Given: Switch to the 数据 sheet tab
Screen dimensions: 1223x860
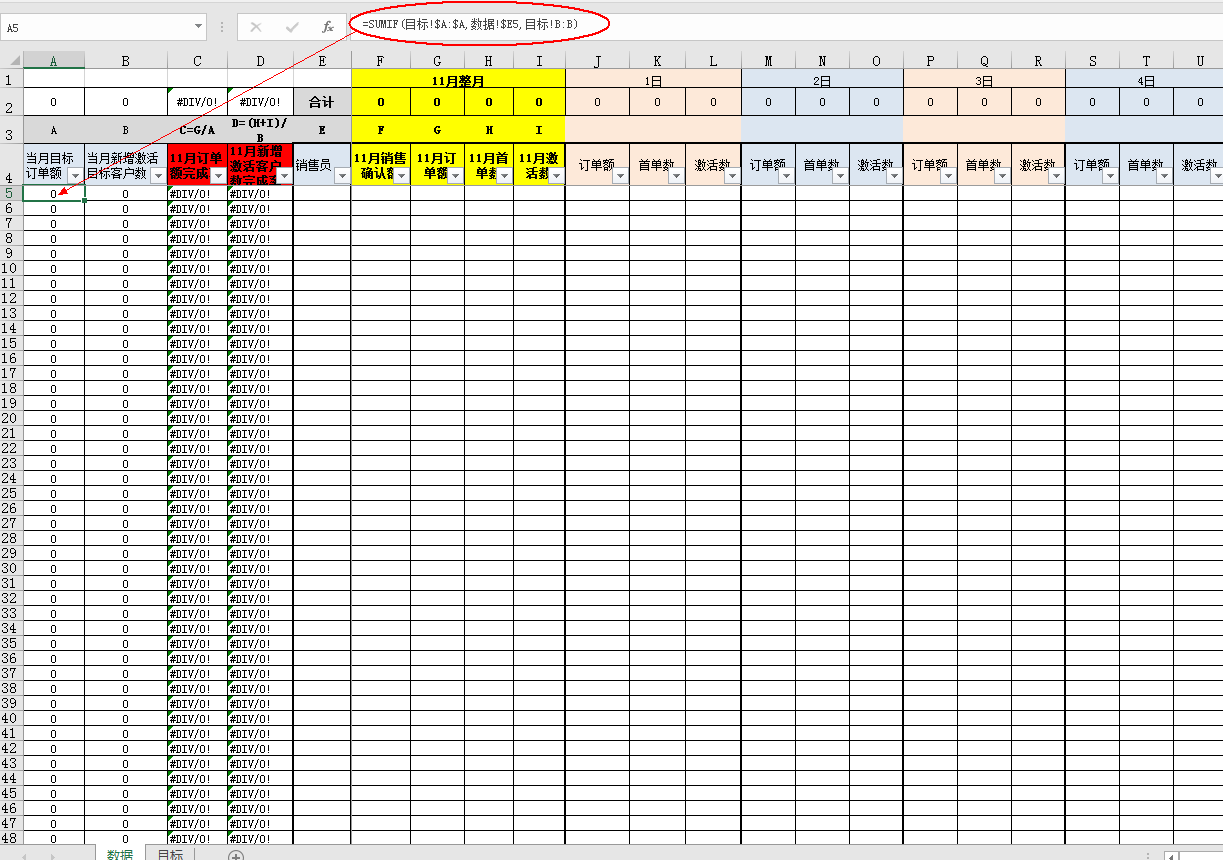Looking at the screenshot, I should (x=120, y=855).
